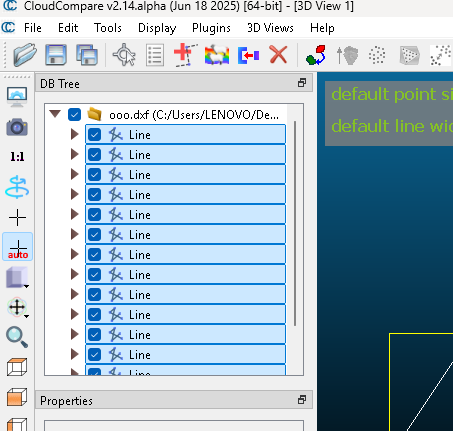Open the Edit menu
Viewport: 453px width, 431px height.
[68, 28]
